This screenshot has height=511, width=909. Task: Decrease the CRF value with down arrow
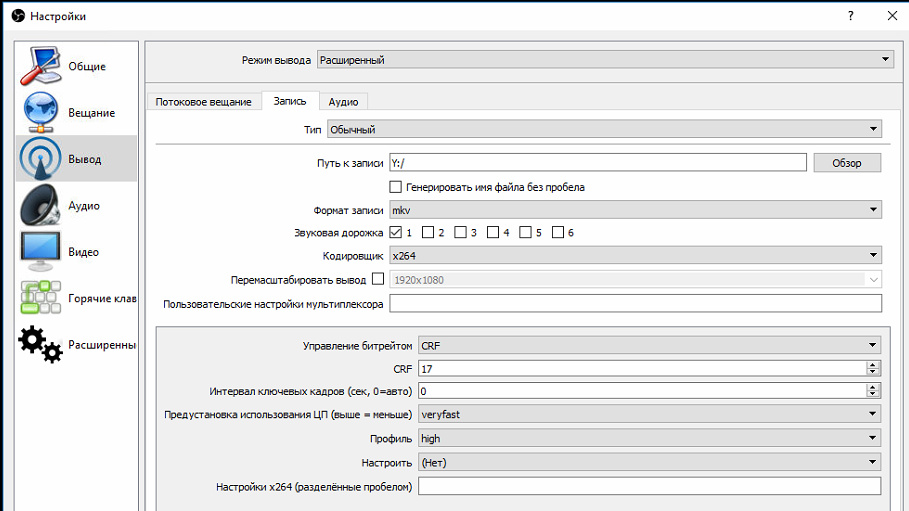[x=872, y=372]
